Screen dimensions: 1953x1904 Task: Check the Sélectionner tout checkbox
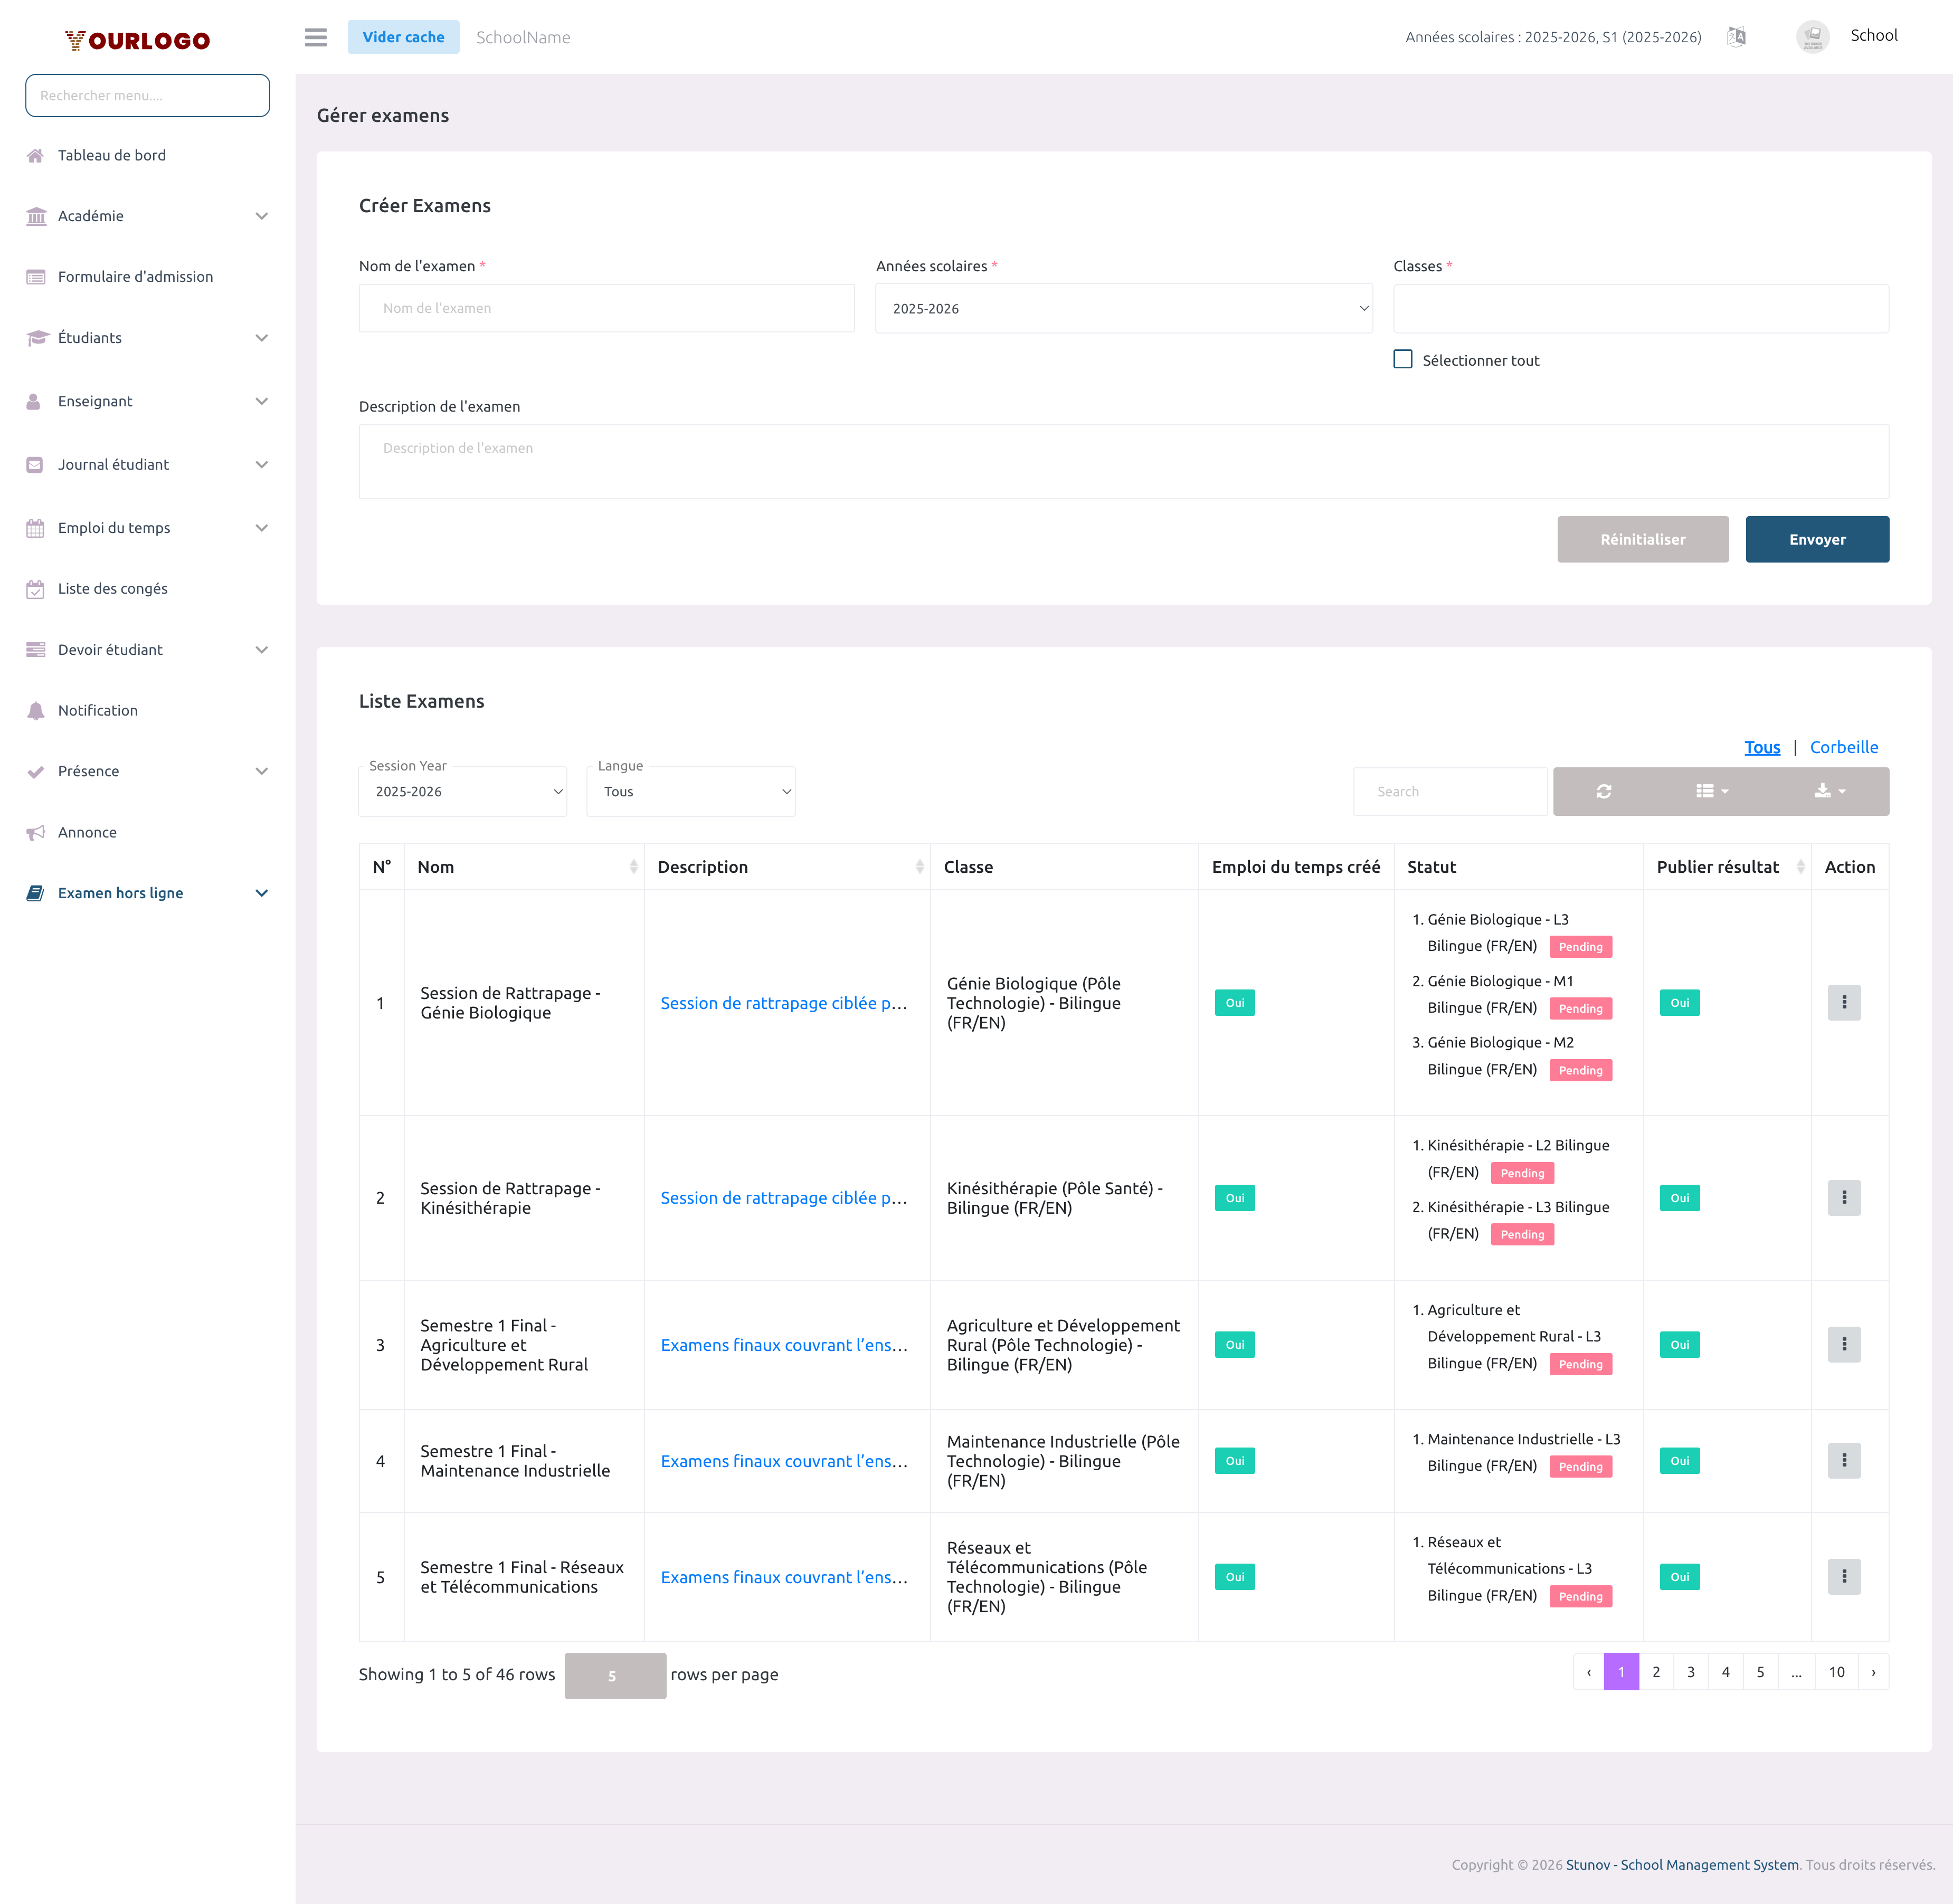coord(1403,359)
